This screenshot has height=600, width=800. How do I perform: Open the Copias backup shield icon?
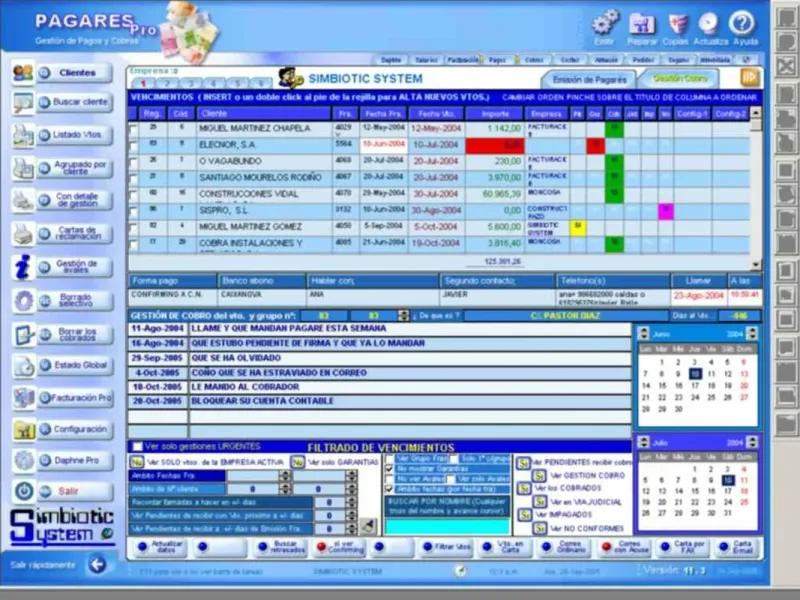(677, 23)
